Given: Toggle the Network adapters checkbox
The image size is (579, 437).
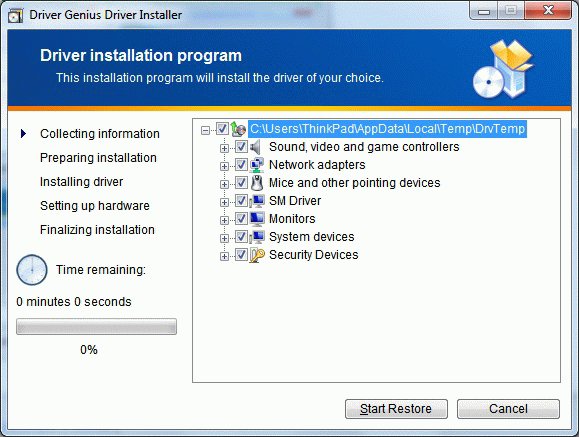Looking at the screenshot, I should (x=241, y=165).
